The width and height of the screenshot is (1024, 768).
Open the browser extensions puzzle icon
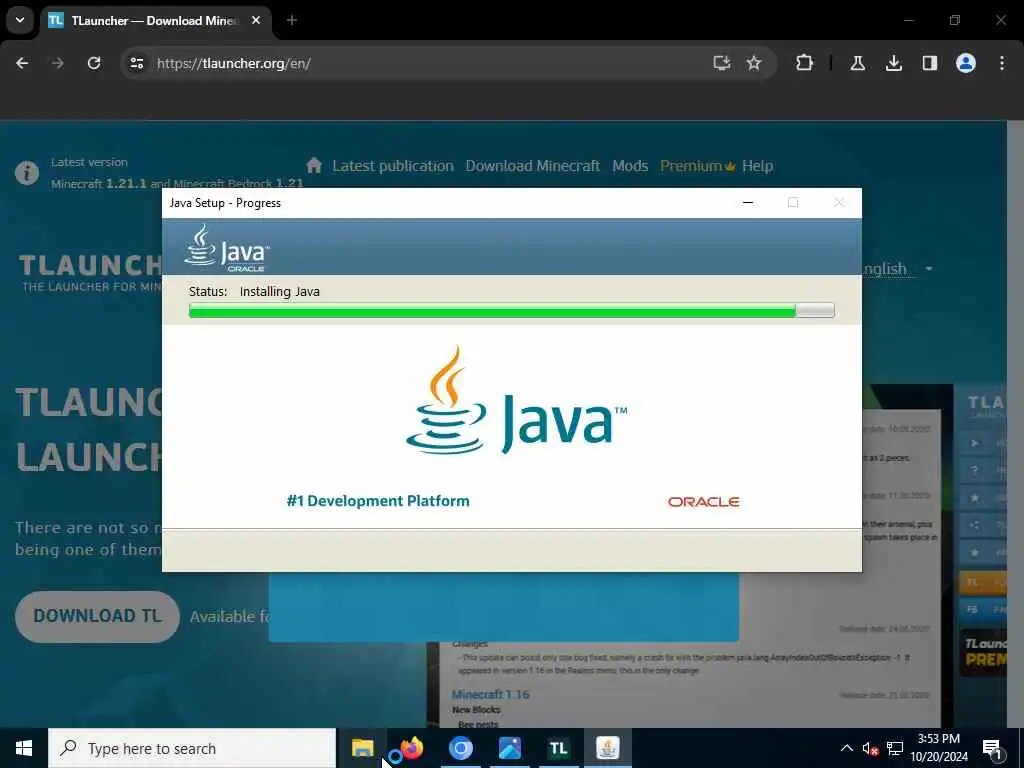pyautogui.click(x=805, y=63)
